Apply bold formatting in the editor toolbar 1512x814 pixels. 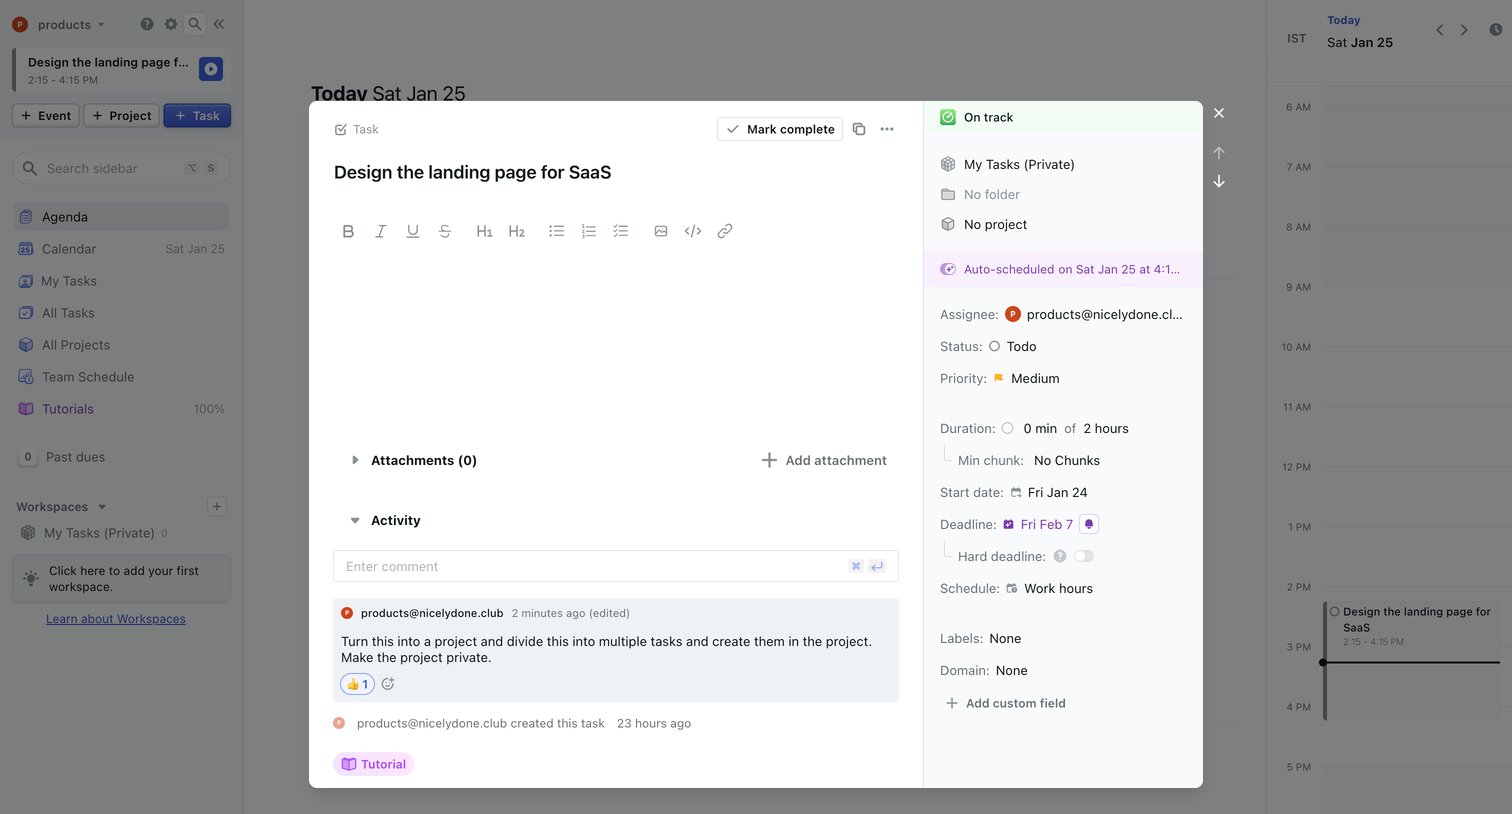(348, 231)
